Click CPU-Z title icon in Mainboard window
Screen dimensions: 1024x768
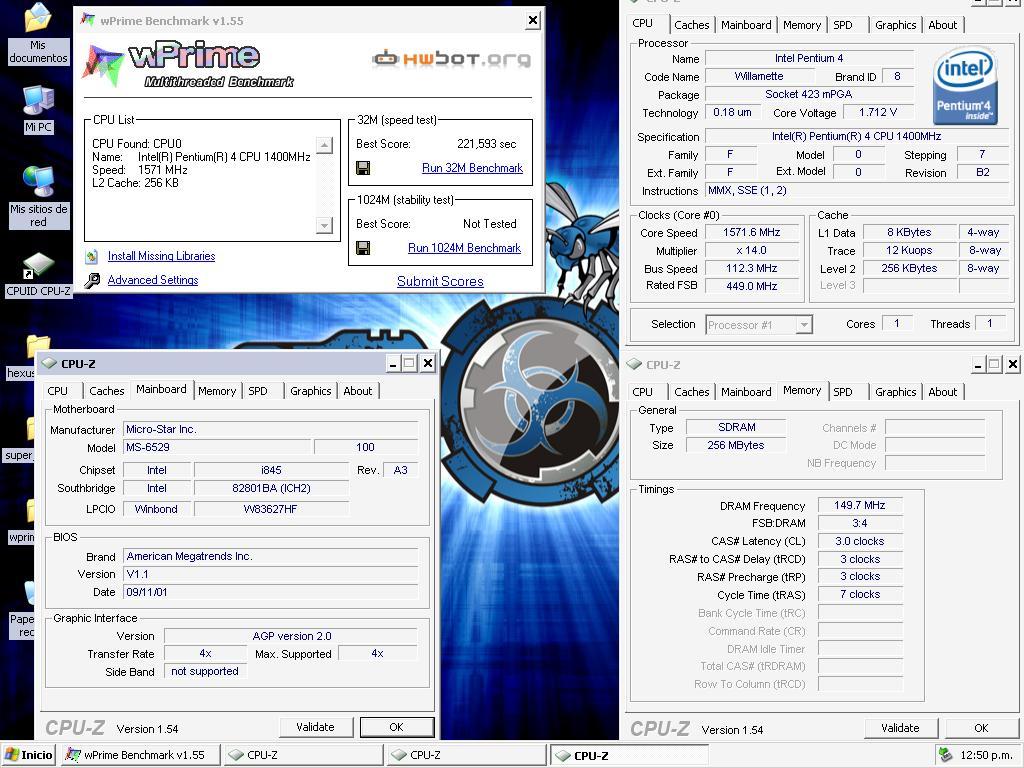(x=48, y=363)
